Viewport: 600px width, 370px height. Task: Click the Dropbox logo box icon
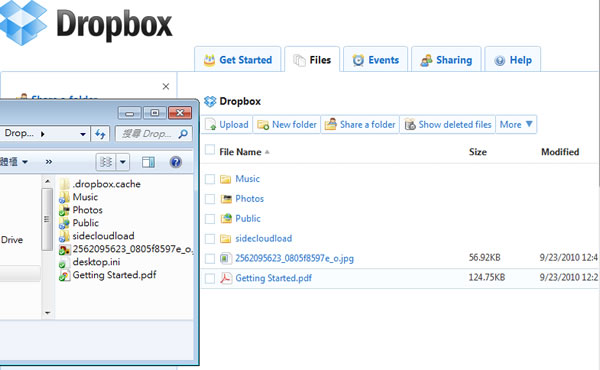point(23,22)
